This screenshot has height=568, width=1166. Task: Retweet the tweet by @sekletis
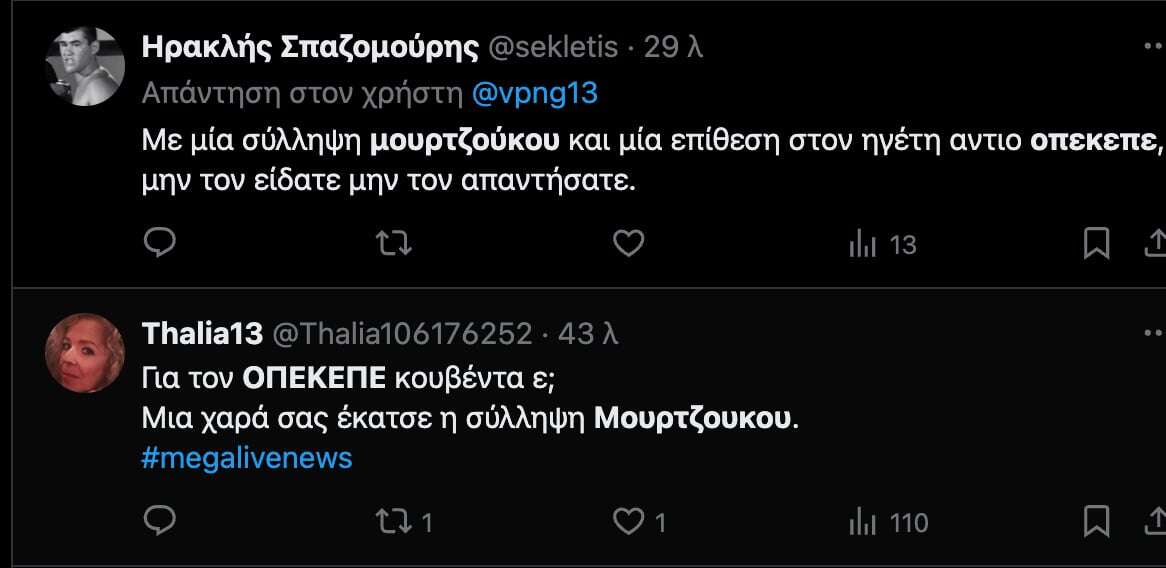(x=394, y=243)
